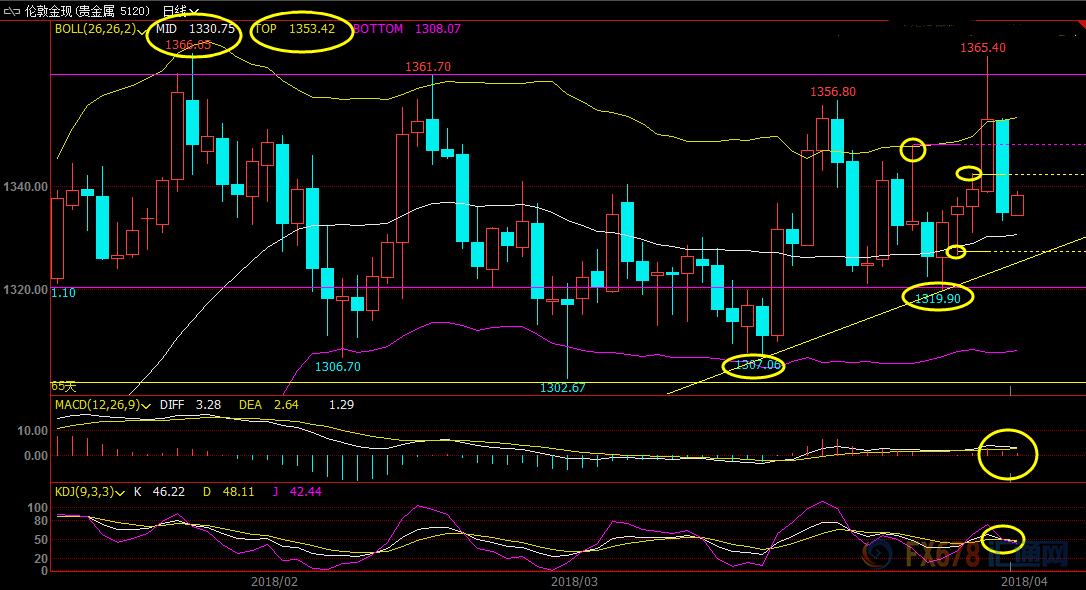The image size is (1086, 590).
Task: Click the 1.29 MACD histogram value
Action: click(341, 405)
